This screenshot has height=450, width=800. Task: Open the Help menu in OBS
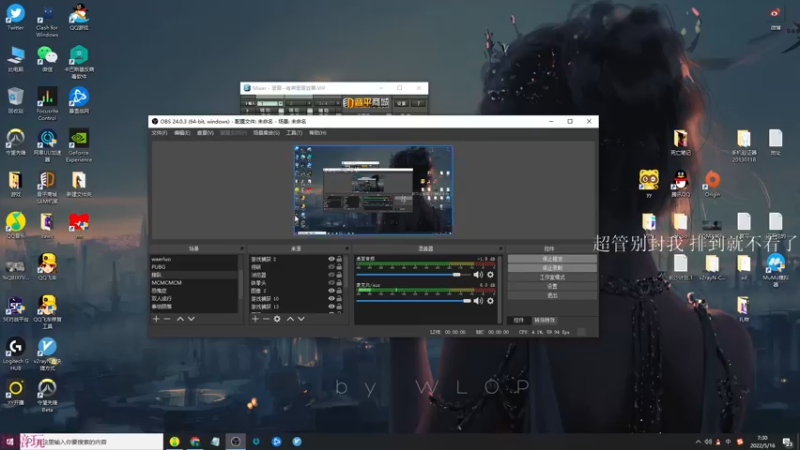click(x=317, y=133)
